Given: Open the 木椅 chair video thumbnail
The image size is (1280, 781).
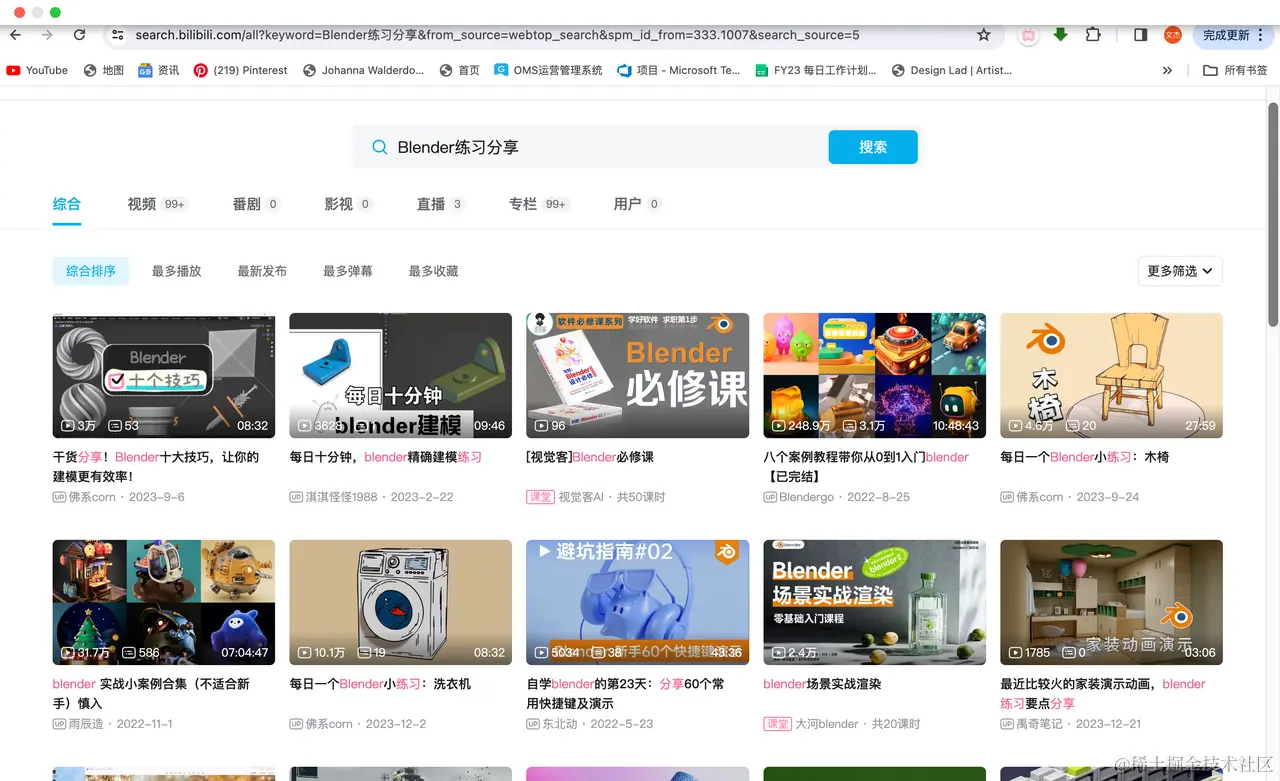Looking at the screenshot, I should pos(1111,375).
